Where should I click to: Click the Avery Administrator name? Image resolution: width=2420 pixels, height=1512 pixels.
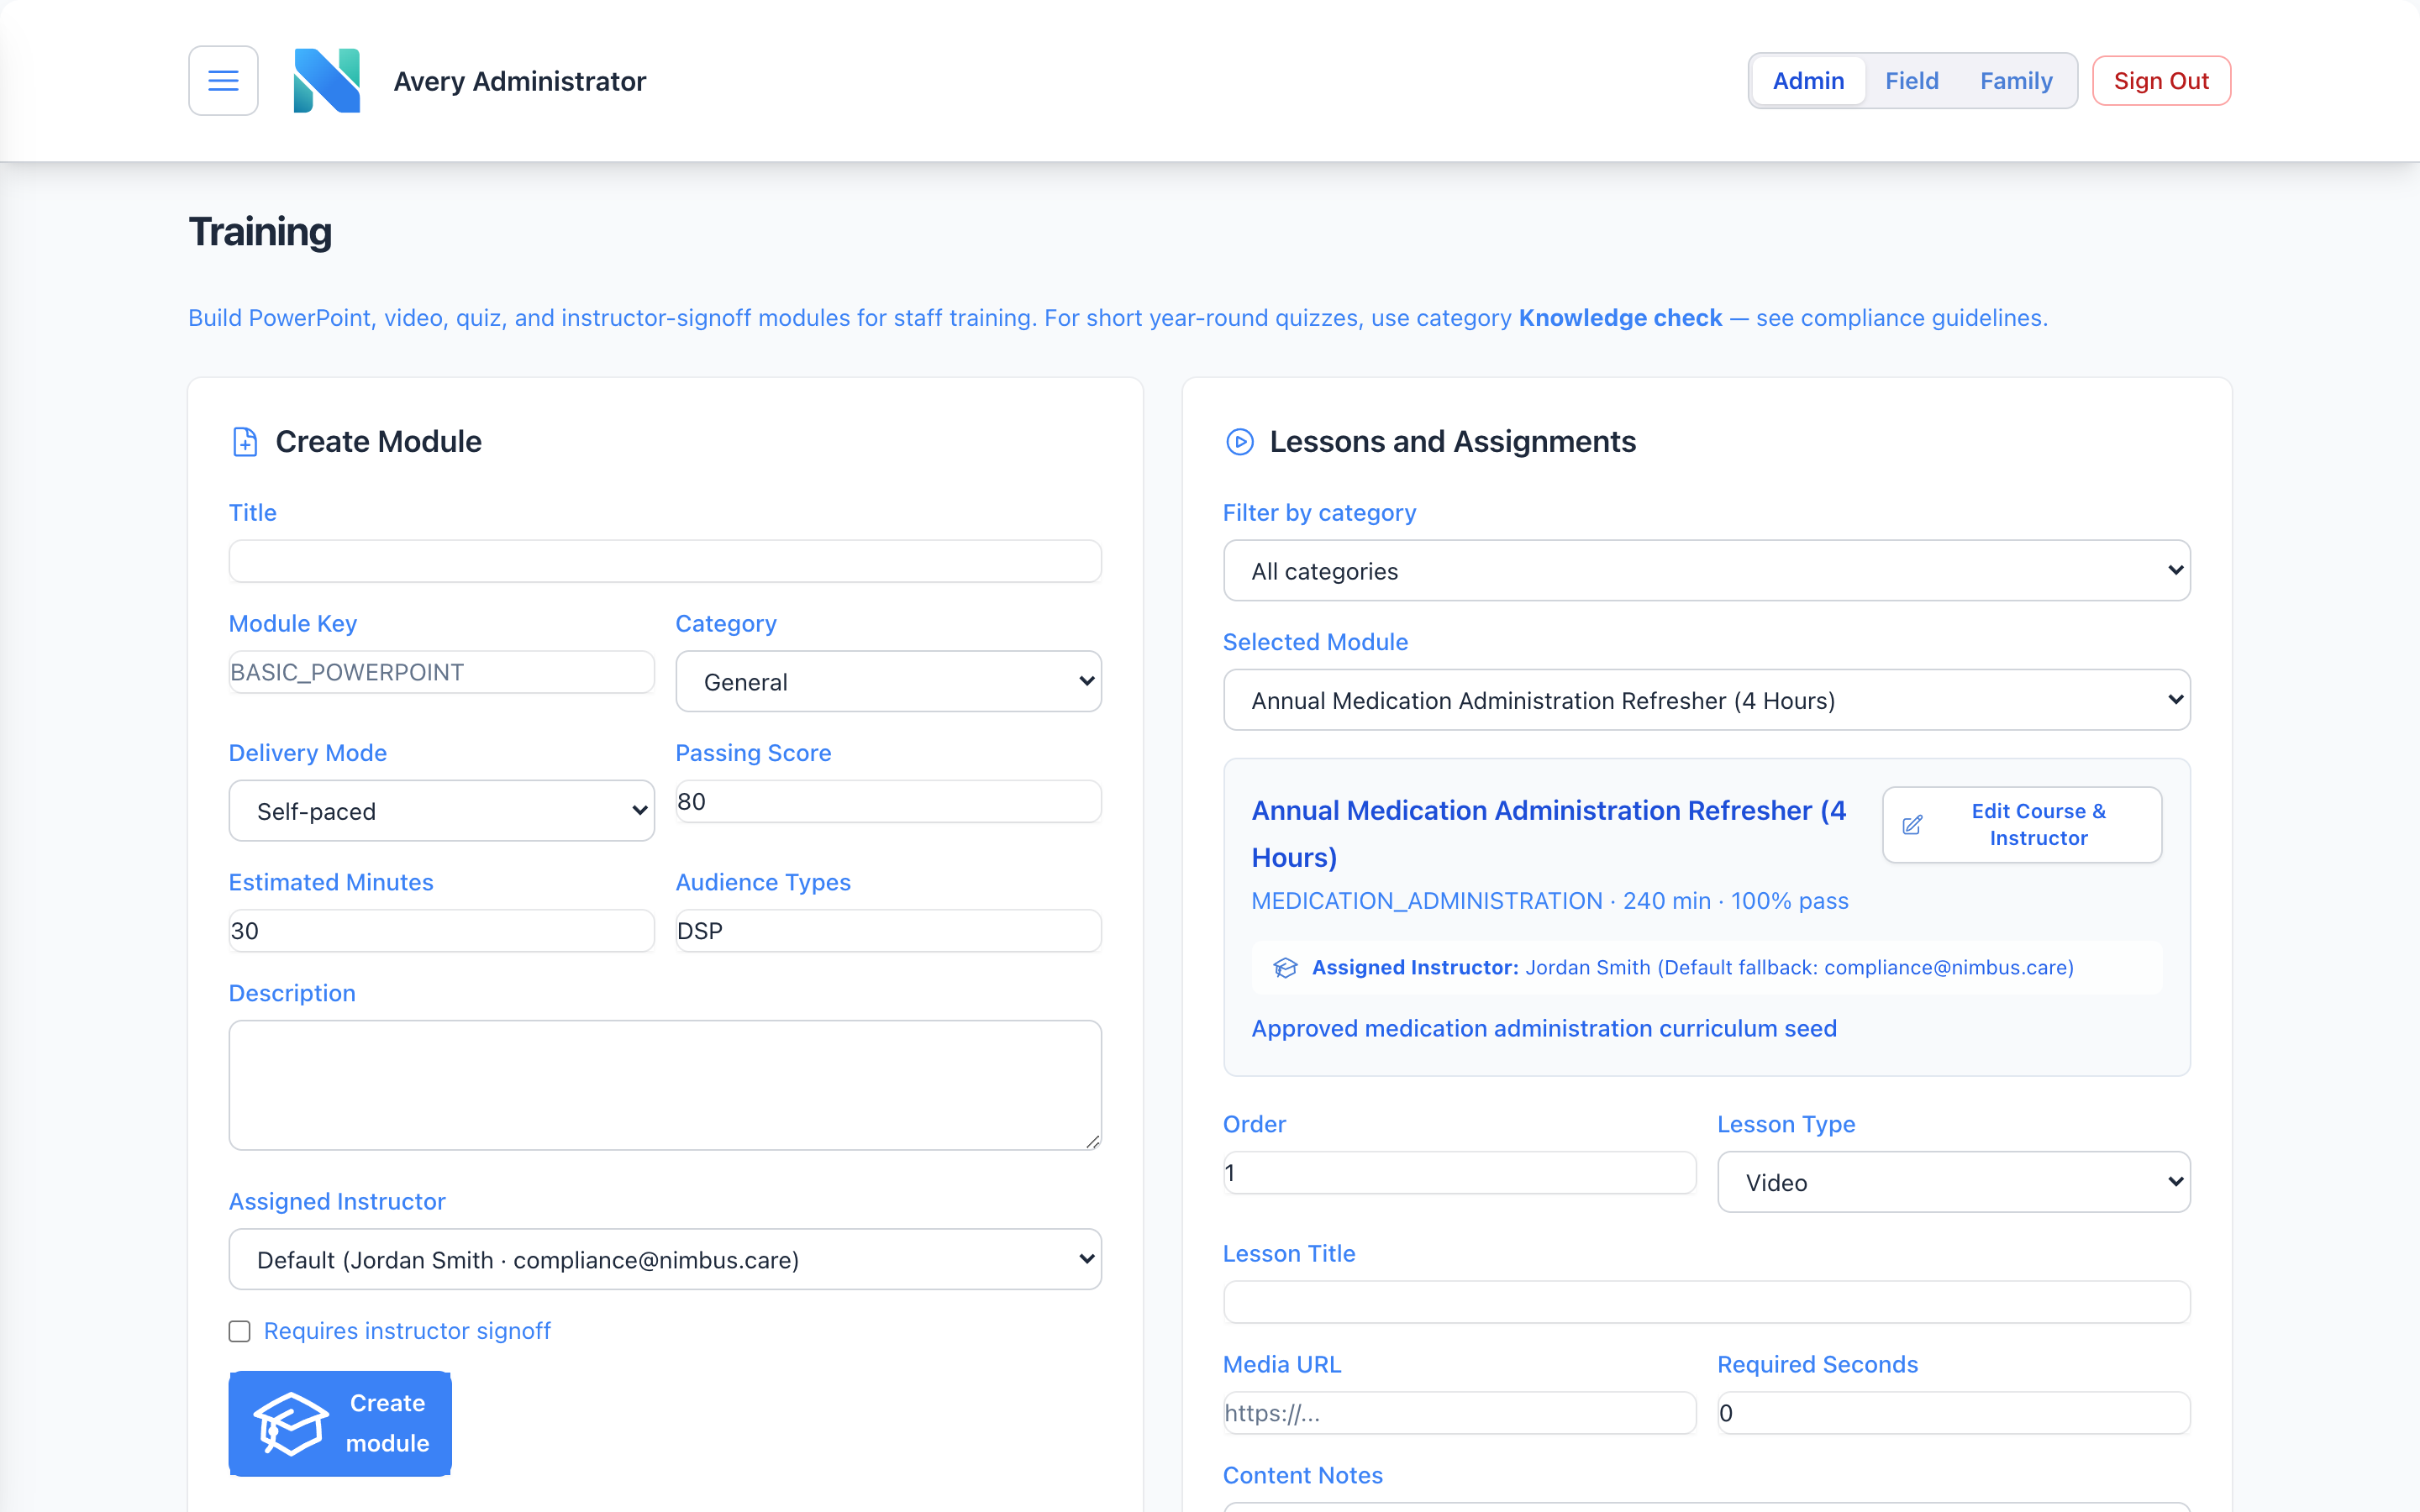[520, 81]
